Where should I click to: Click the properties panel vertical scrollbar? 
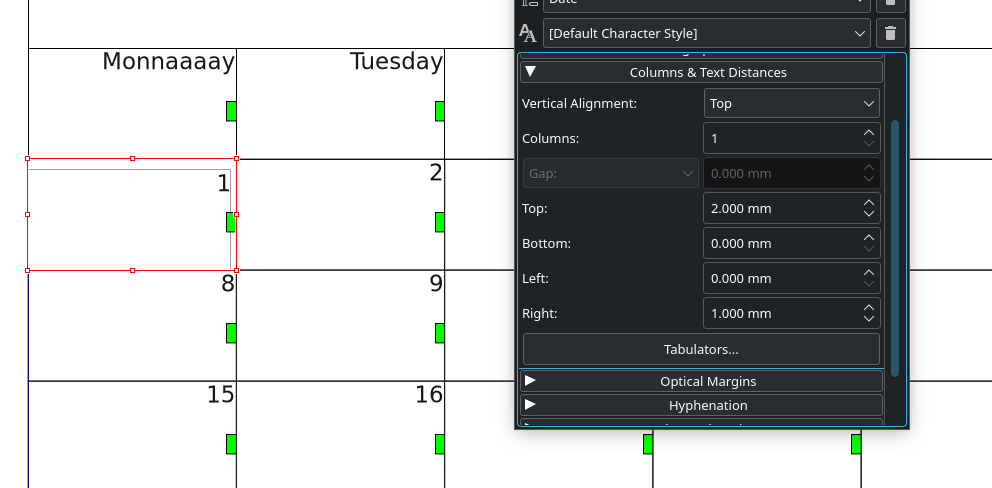tap(895, 250)
